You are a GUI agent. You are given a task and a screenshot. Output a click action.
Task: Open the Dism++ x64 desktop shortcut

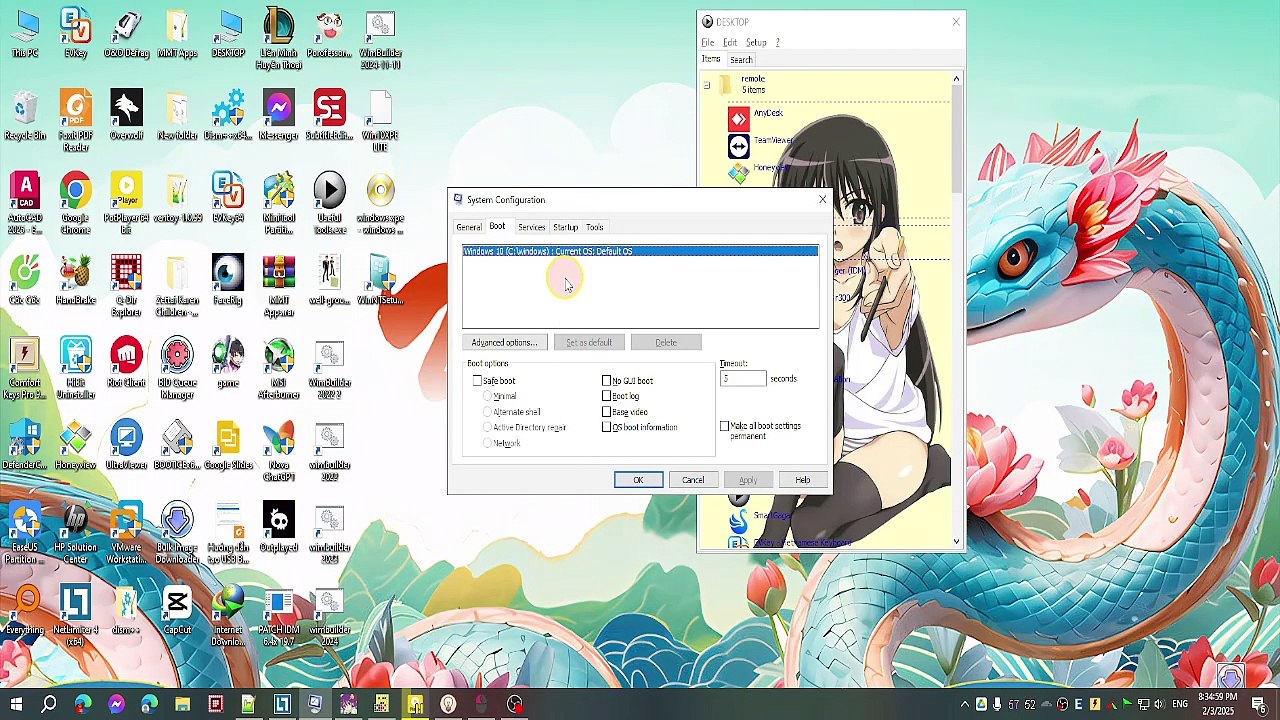pyautogui.click(x=227, y=115)
